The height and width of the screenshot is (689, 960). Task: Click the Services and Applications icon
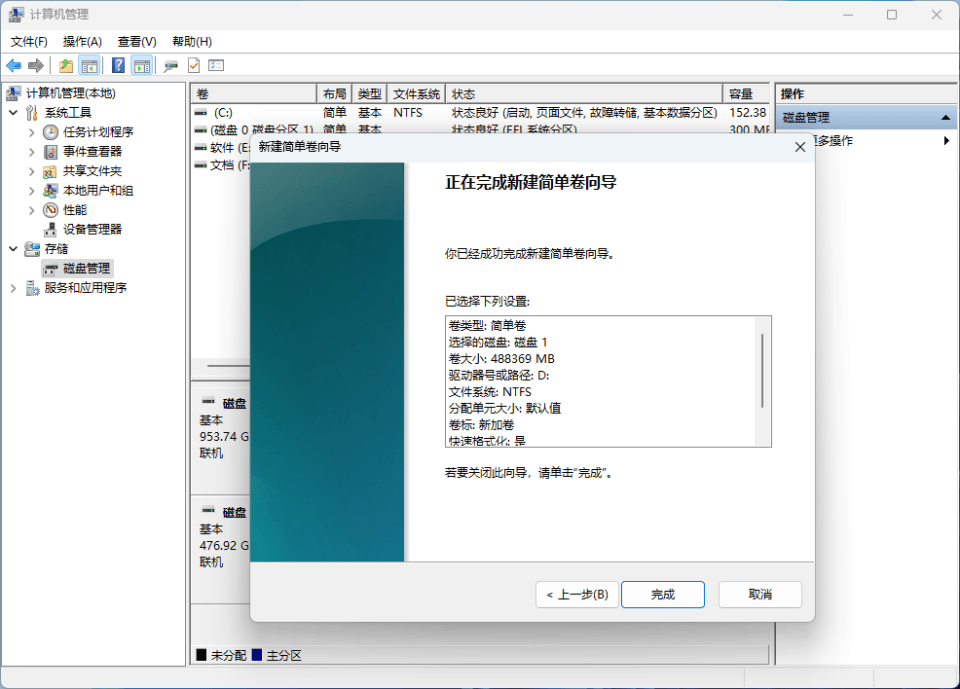(32, 288)
